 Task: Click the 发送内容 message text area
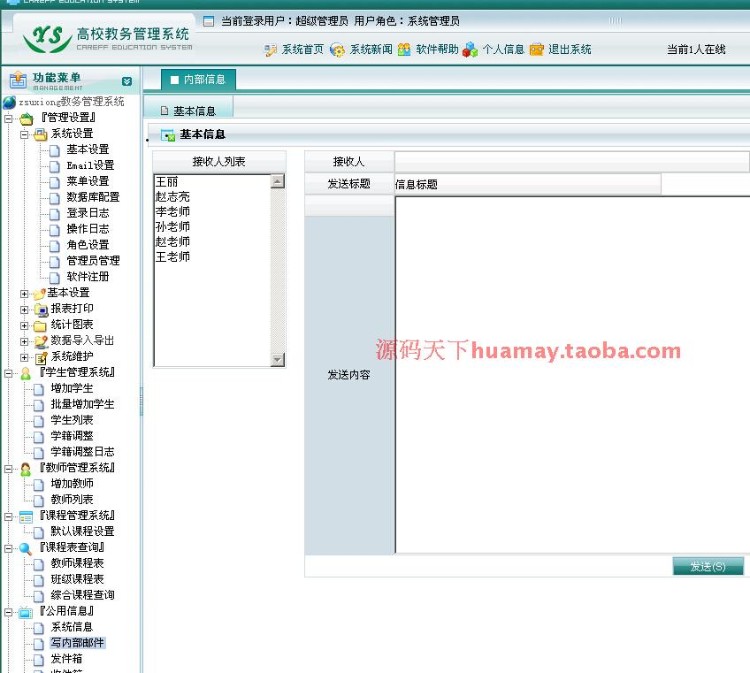(x=573, y=375)
